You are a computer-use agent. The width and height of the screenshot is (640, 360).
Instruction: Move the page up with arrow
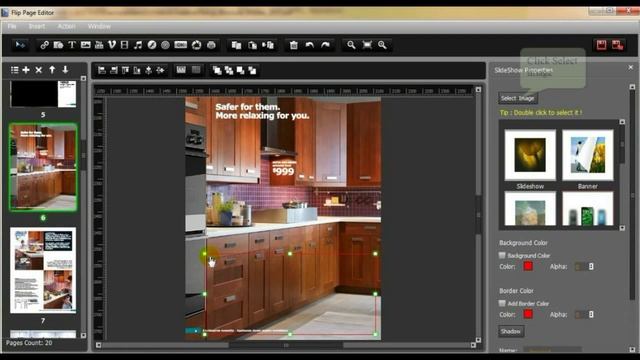tap(52, 70)
